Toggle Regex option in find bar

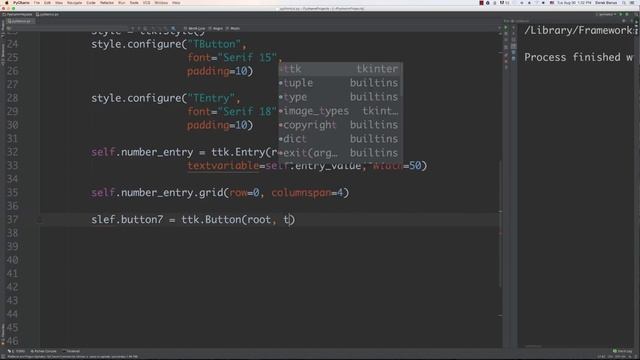coord(216,29)
